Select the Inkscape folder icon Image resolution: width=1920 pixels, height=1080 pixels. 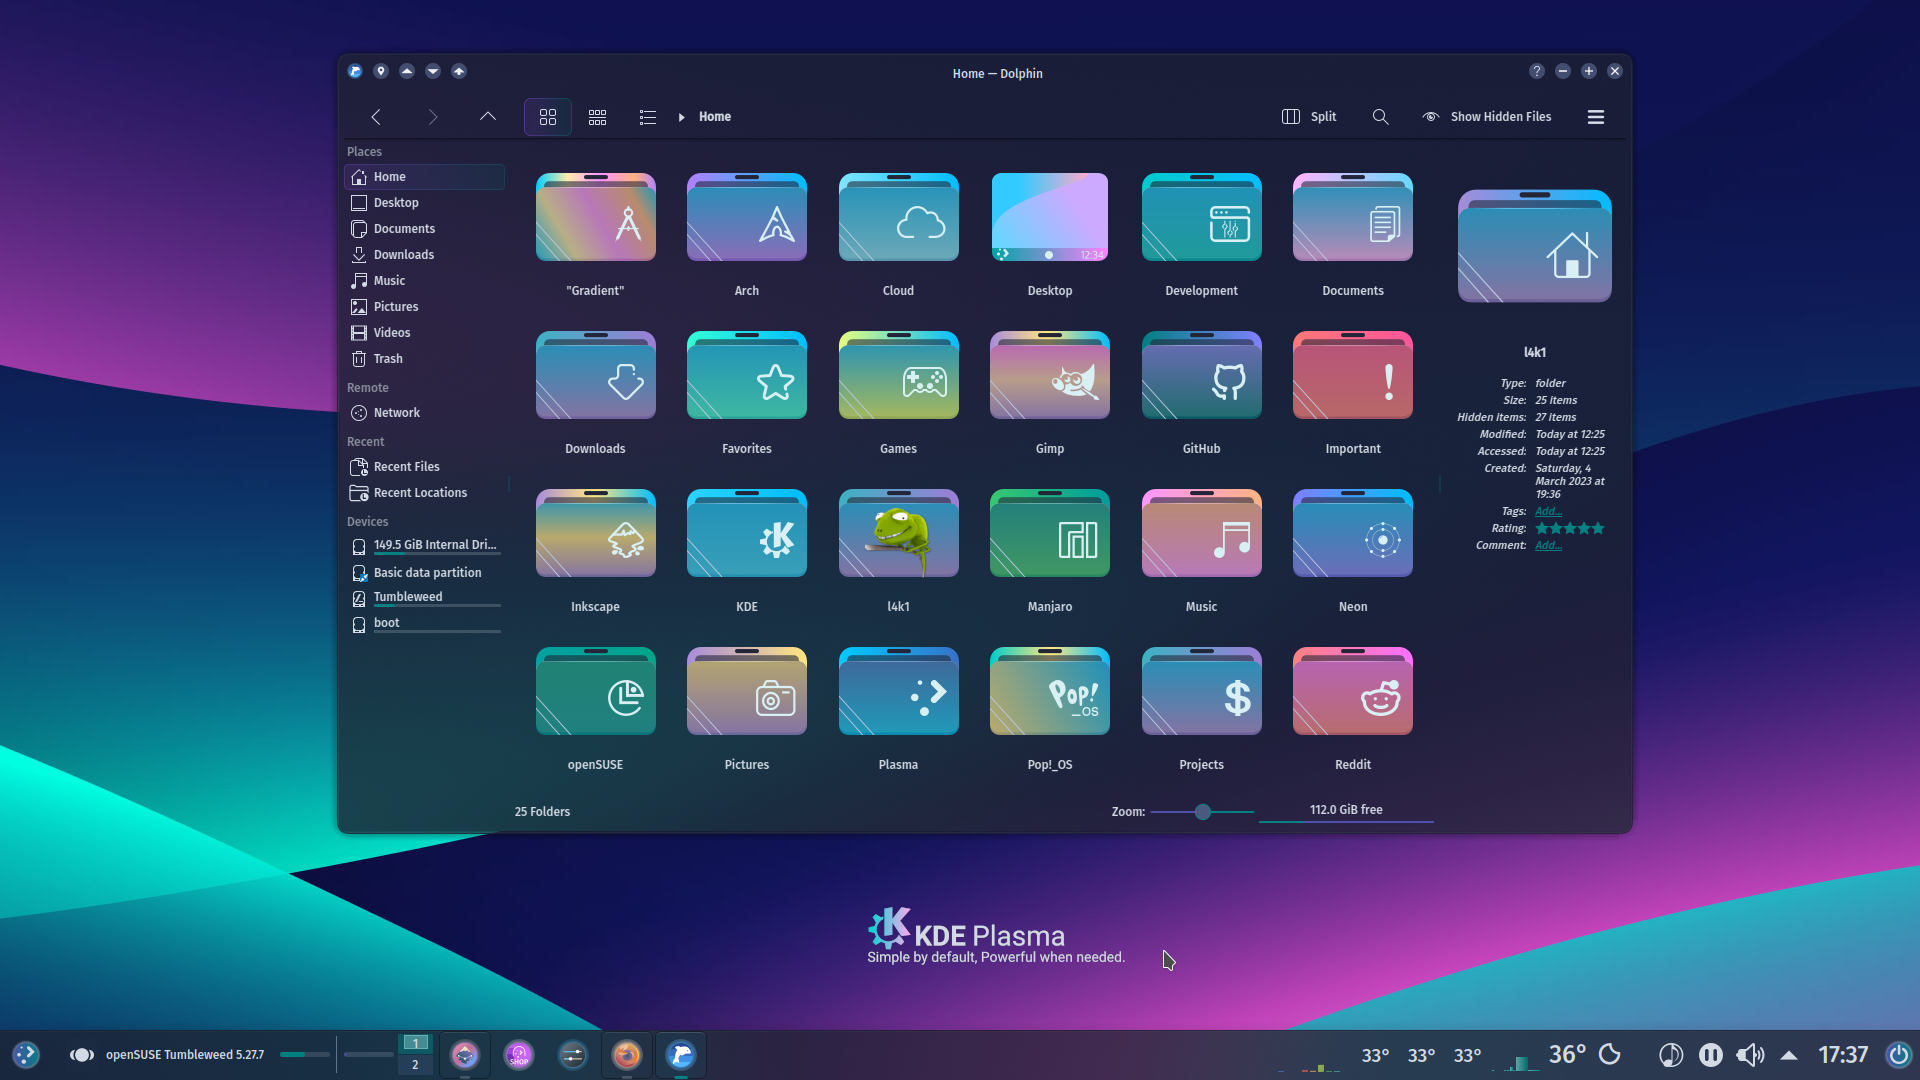coord(596,533)
